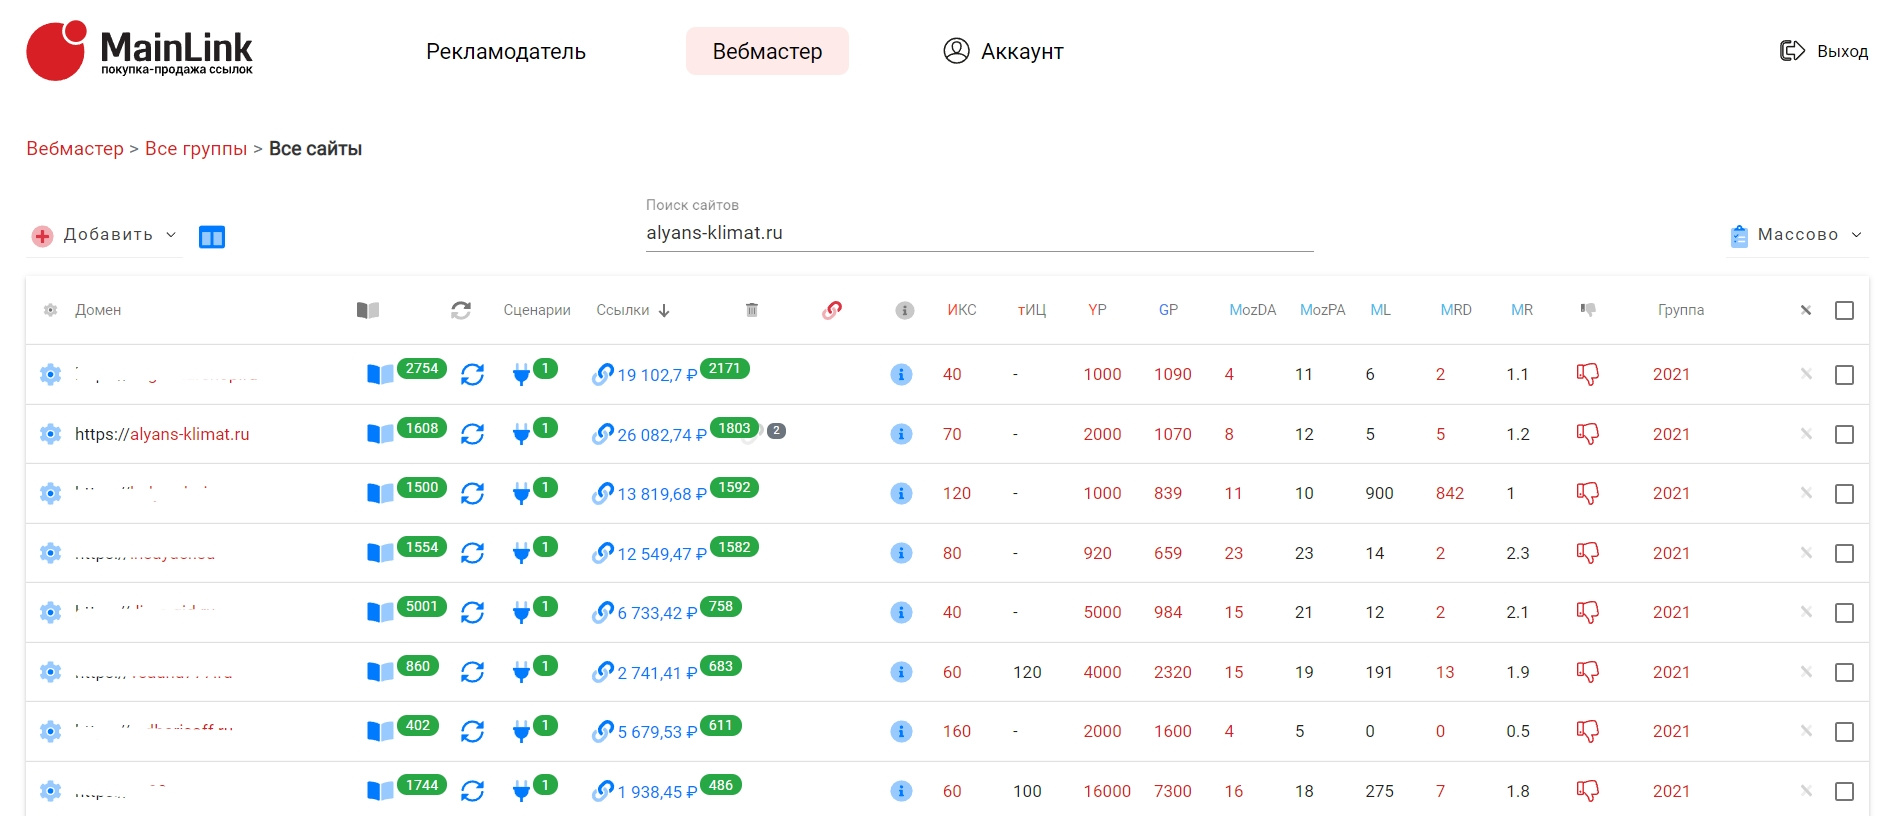
Task: Toggle the select-all checkbox in table header
Action: 1844,311
